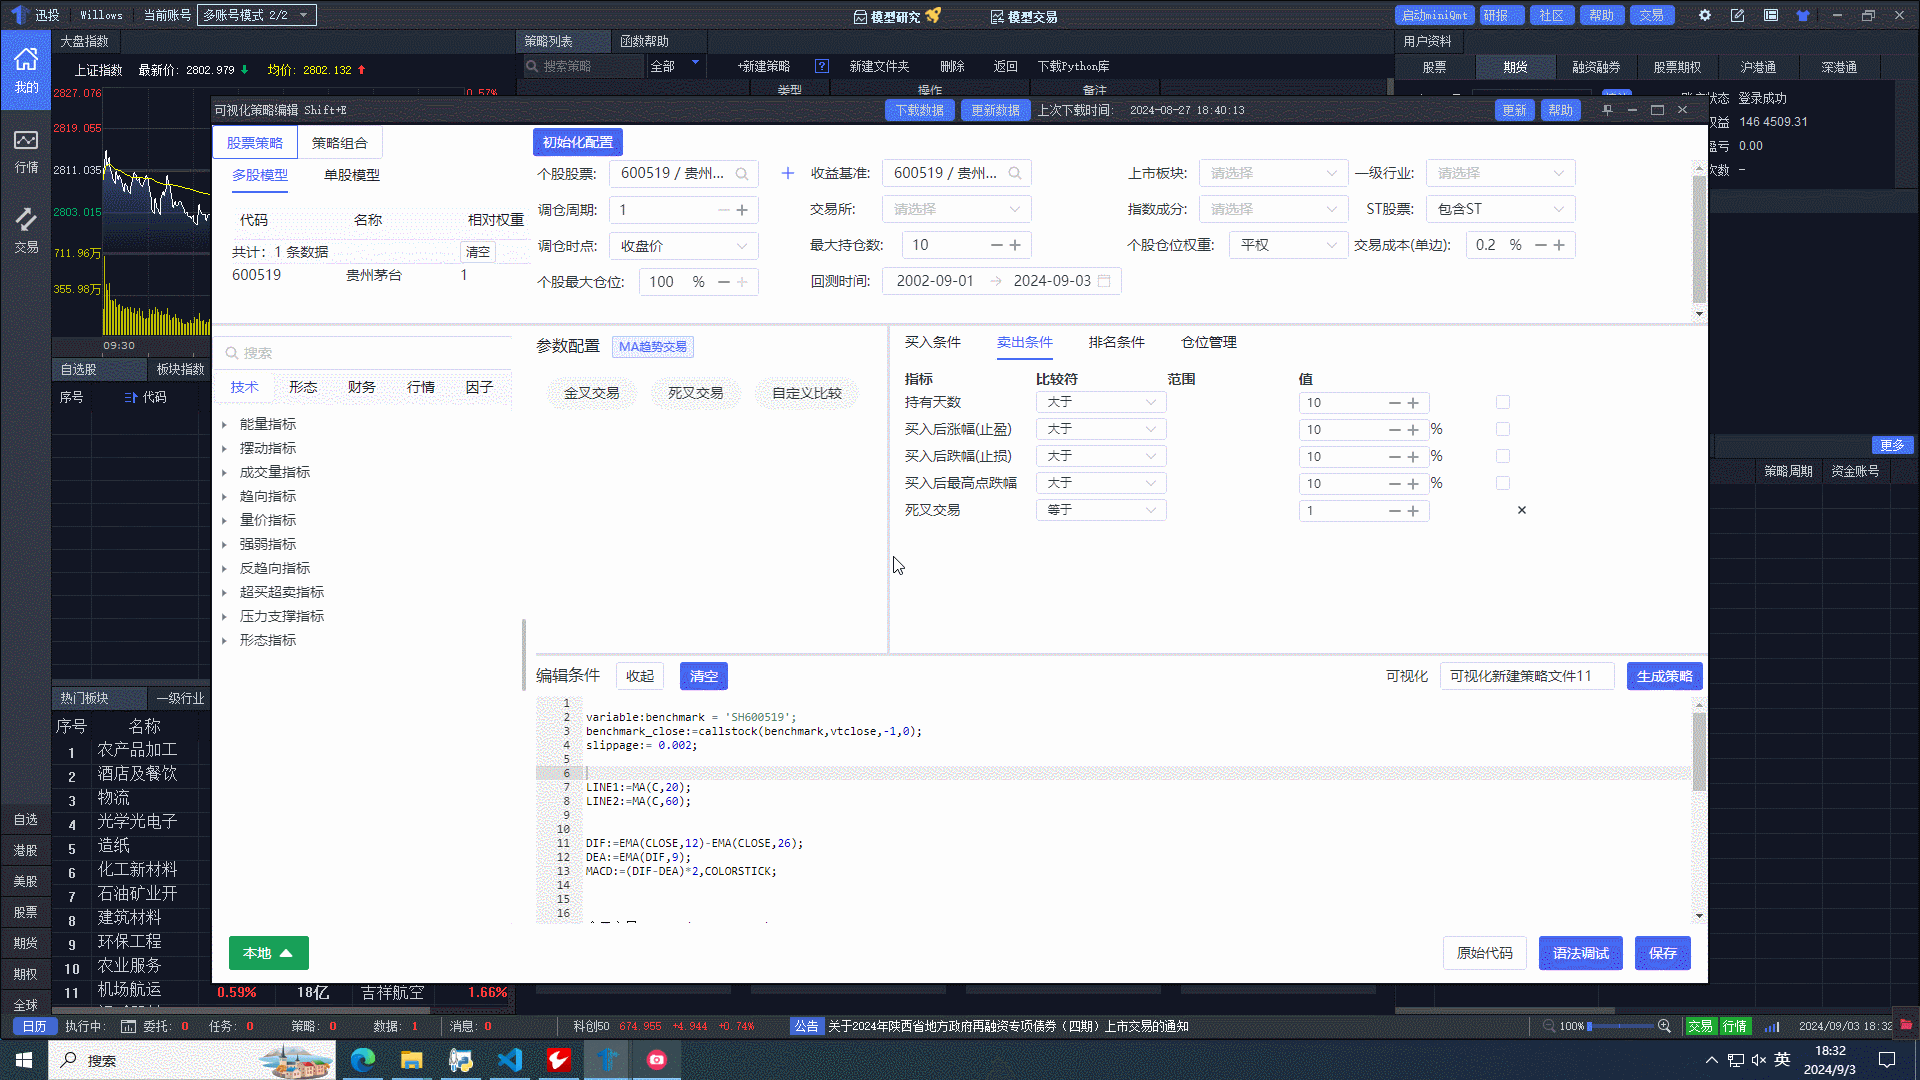Open the 我的 home sidebar icon

[x=26, y=70]
